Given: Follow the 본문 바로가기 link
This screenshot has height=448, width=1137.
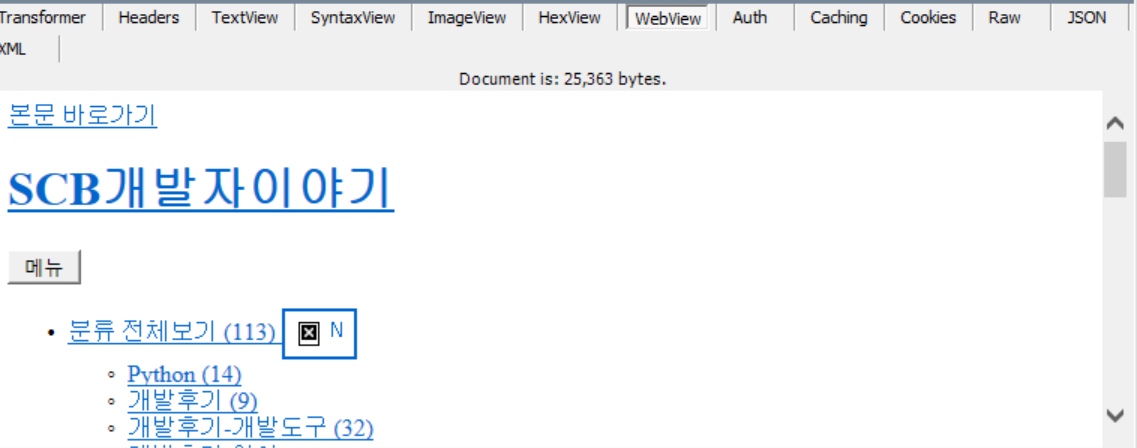Looking at the screenshot, I should [82, 116].
